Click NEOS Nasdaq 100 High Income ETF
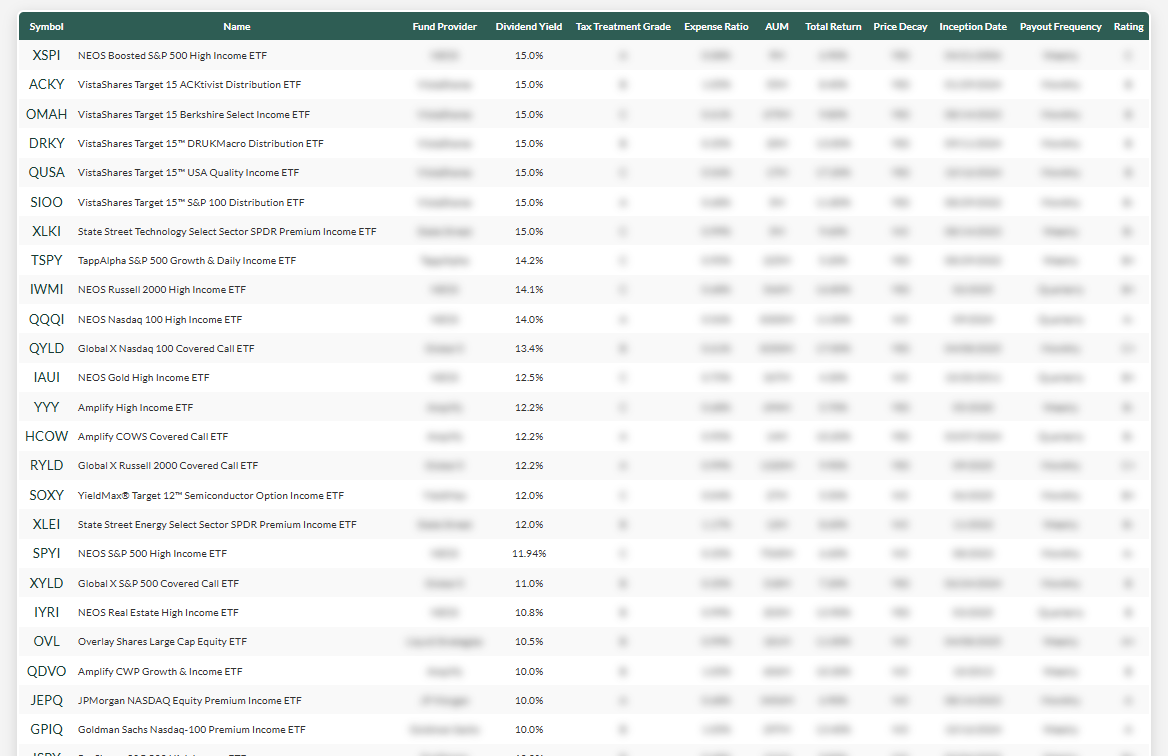1168x756 pixels. [x=160, y=320]
